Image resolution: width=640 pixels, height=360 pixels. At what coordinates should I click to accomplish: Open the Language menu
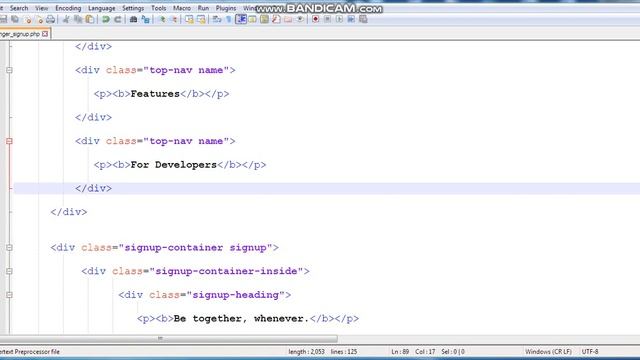(102, 8)
